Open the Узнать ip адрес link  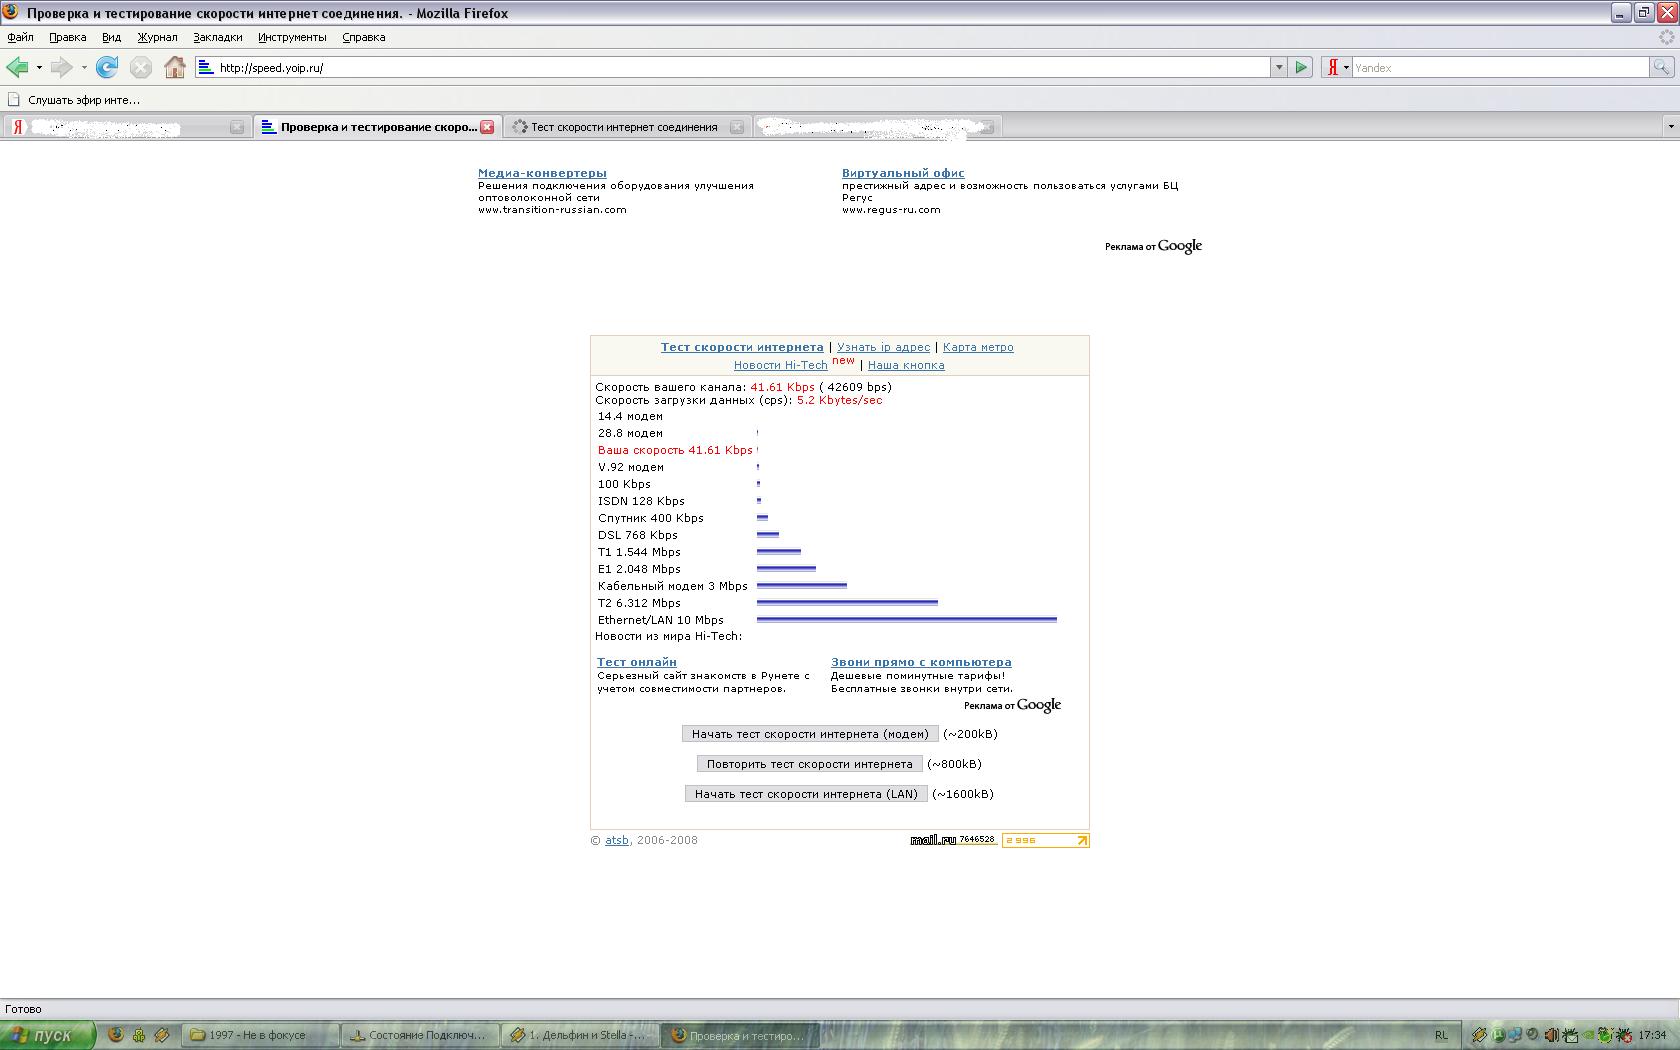(x=883, y=347)
